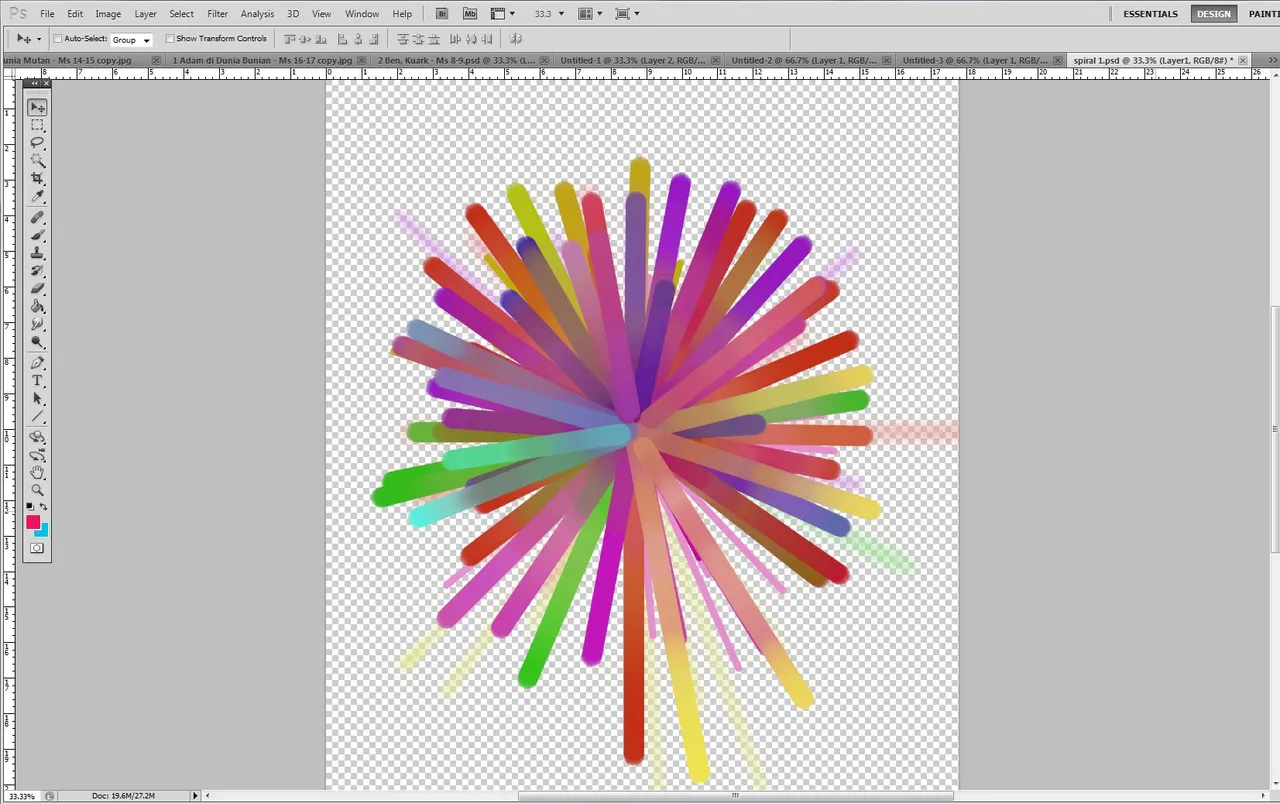The height and width of the screenshot is (804, 1280).
Task: Select the Move tool in the toolbox
Action: click(37, 107)
